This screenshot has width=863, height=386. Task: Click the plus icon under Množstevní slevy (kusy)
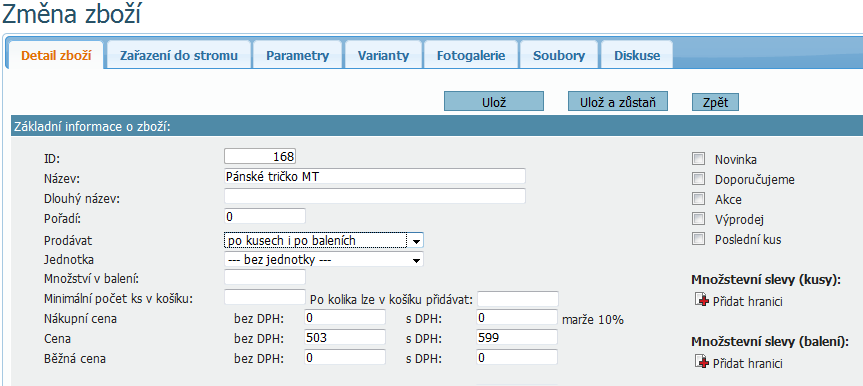(x=702, y=301)
